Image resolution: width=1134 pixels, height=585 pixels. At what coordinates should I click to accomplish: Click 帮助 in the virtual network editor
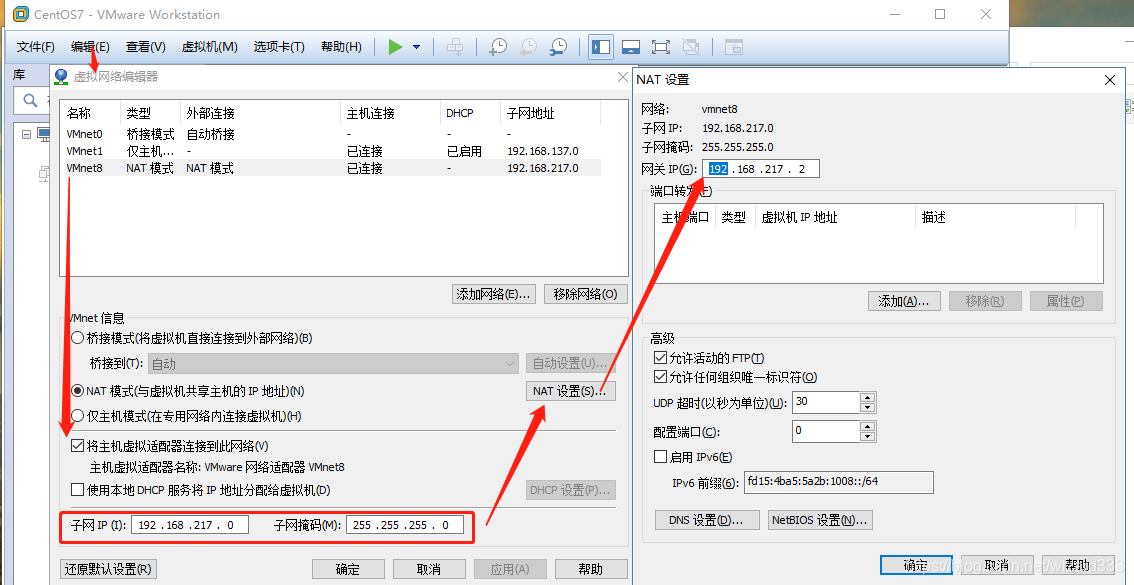pyautogui.click(x=591, y=569)
